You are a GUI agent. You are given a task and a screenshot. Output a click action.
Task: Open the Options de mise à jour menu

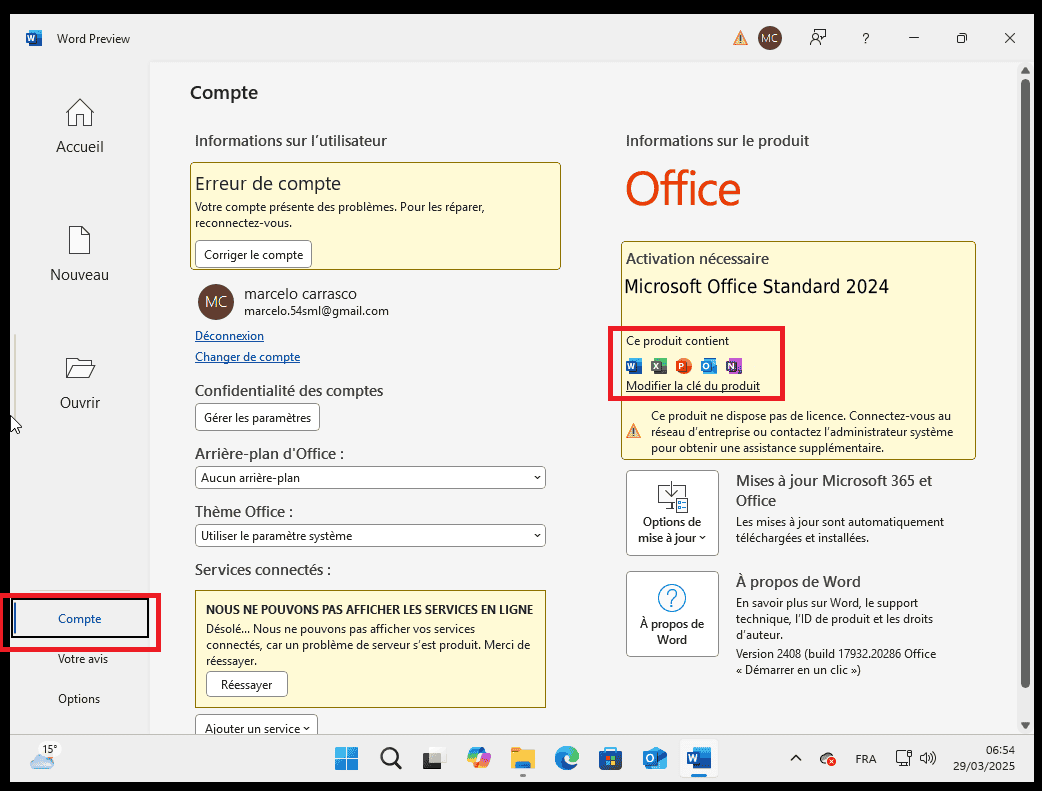click(x=672, y=514)
